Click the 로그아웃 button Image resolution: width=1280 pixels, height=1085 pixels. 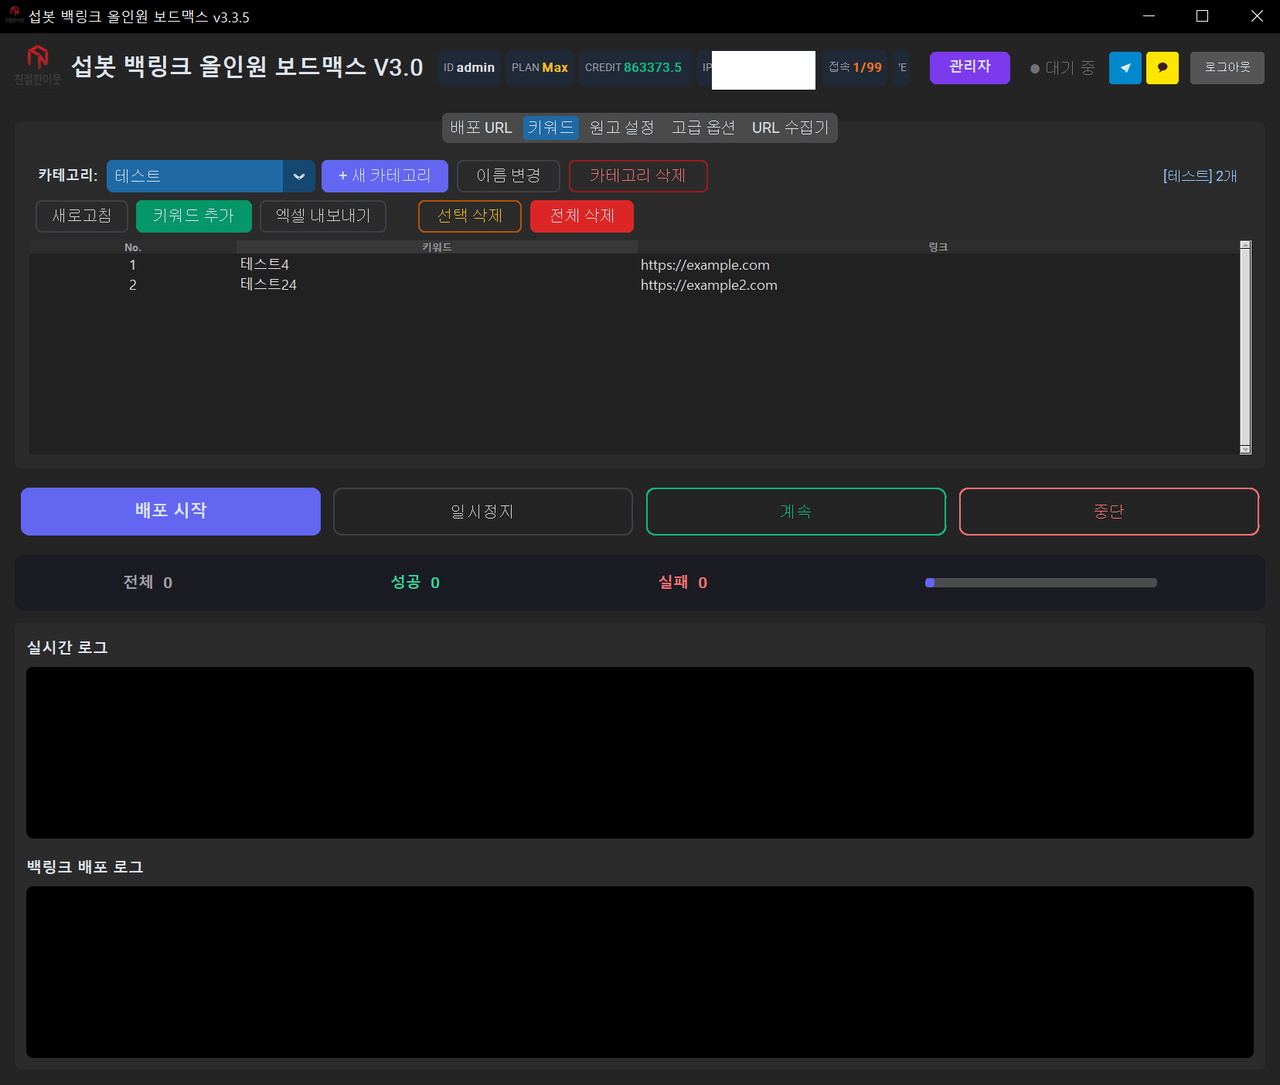tap(1227, 67)
